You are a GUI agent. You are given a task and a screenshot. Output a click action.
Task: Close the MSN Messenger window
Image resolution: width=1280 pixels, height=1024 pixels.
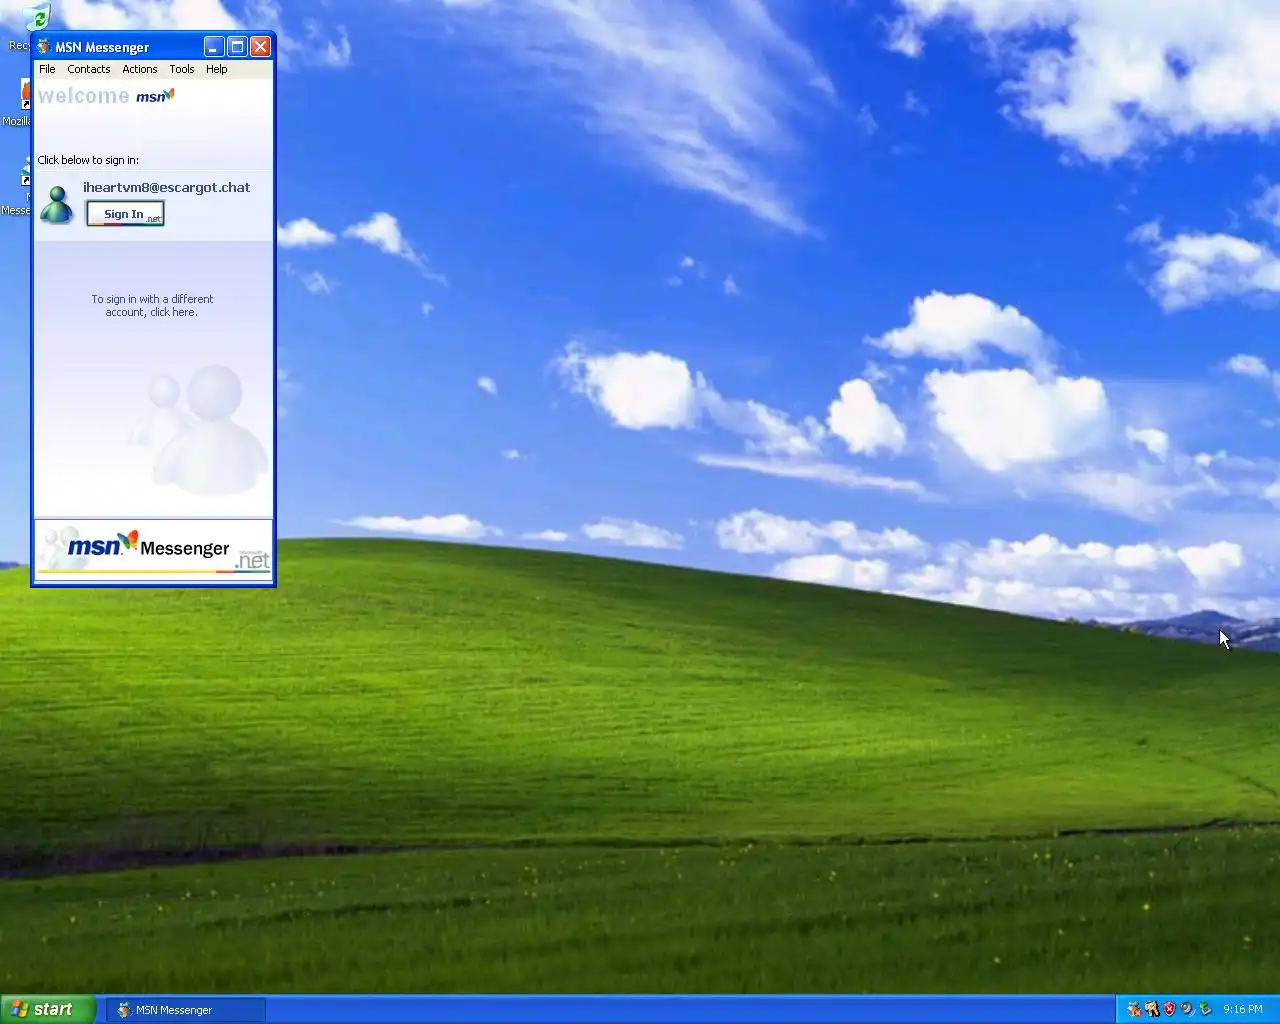(260, 47)
